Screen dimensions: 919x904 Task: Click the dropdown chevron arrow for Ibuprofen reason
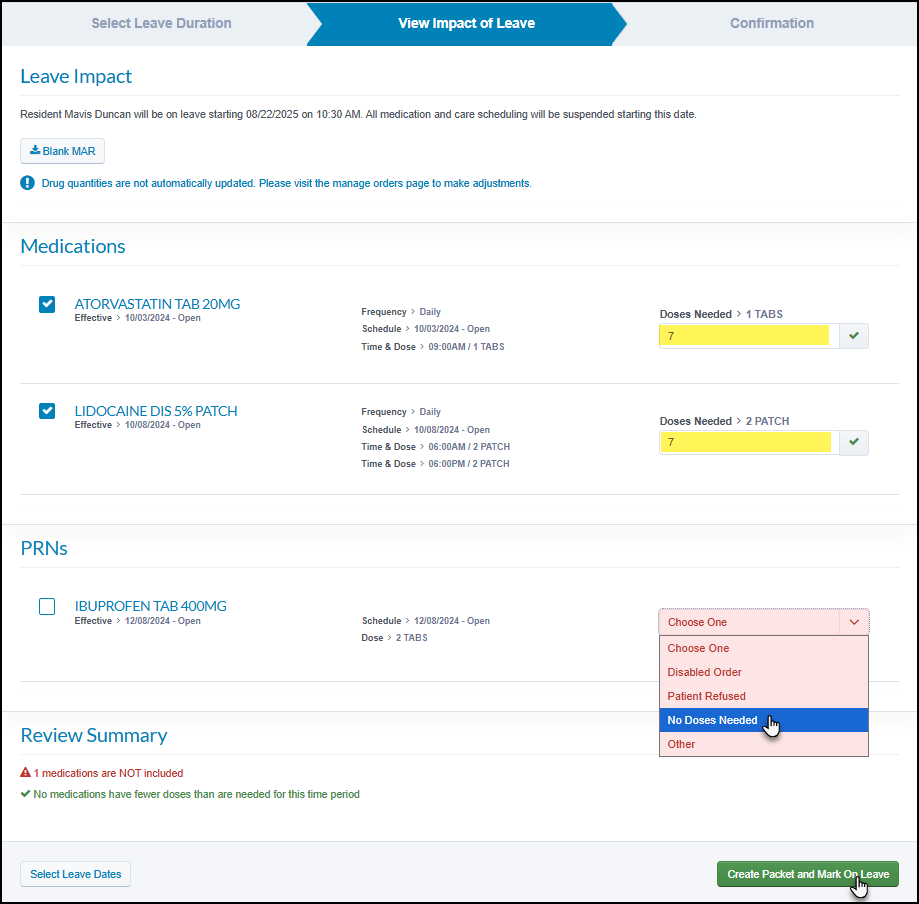pyautogui.click(x=854, y=622)
